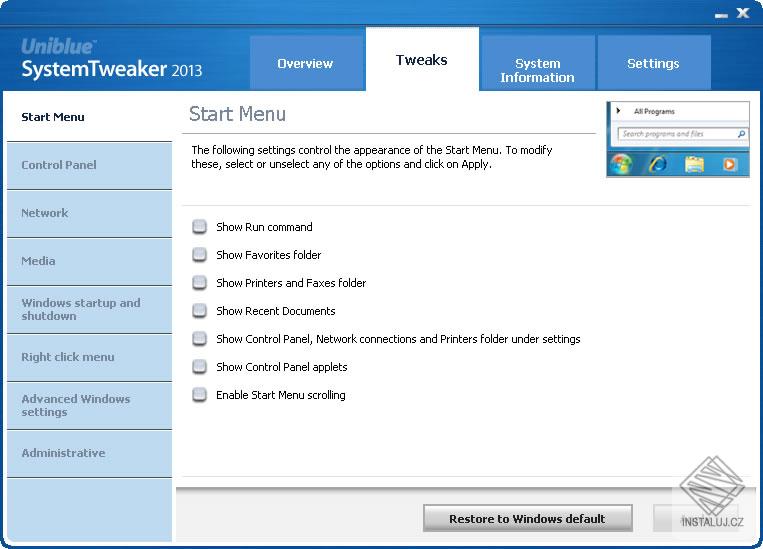Screen dimensions: 763x549
Task: Click Restore to Windows default button
Action: click(x=528, y=518)
